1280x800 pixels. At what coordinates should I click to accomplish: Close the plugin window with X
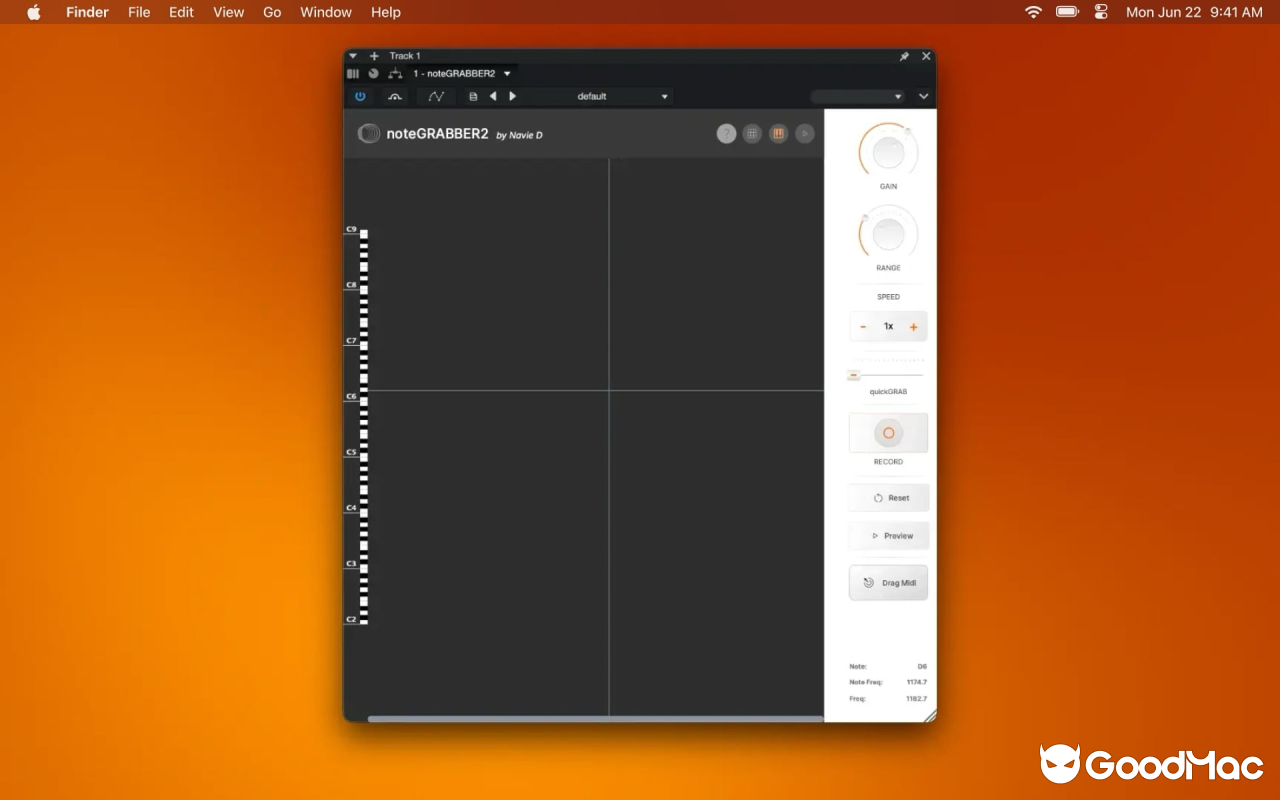(x=926, y=56)
